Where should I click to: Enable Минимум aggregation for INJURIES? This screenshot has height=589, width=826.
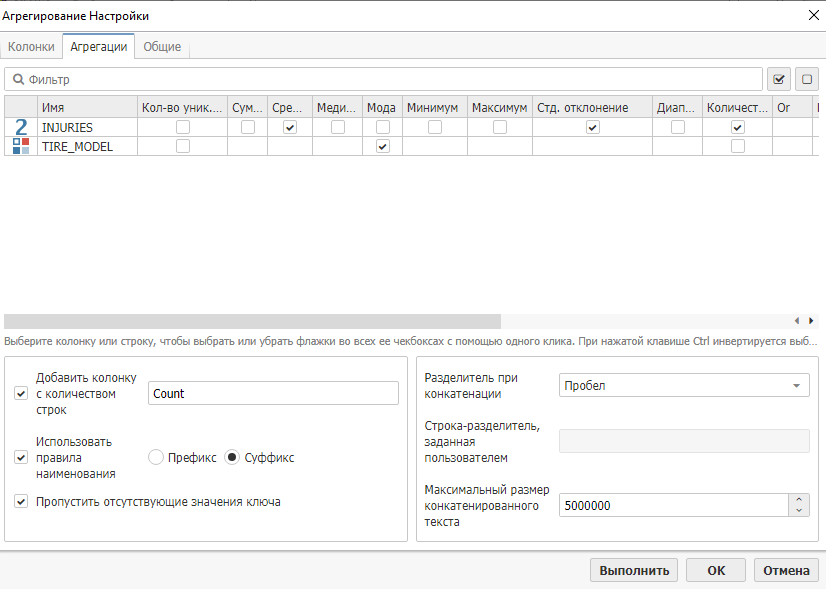[435, 127]
